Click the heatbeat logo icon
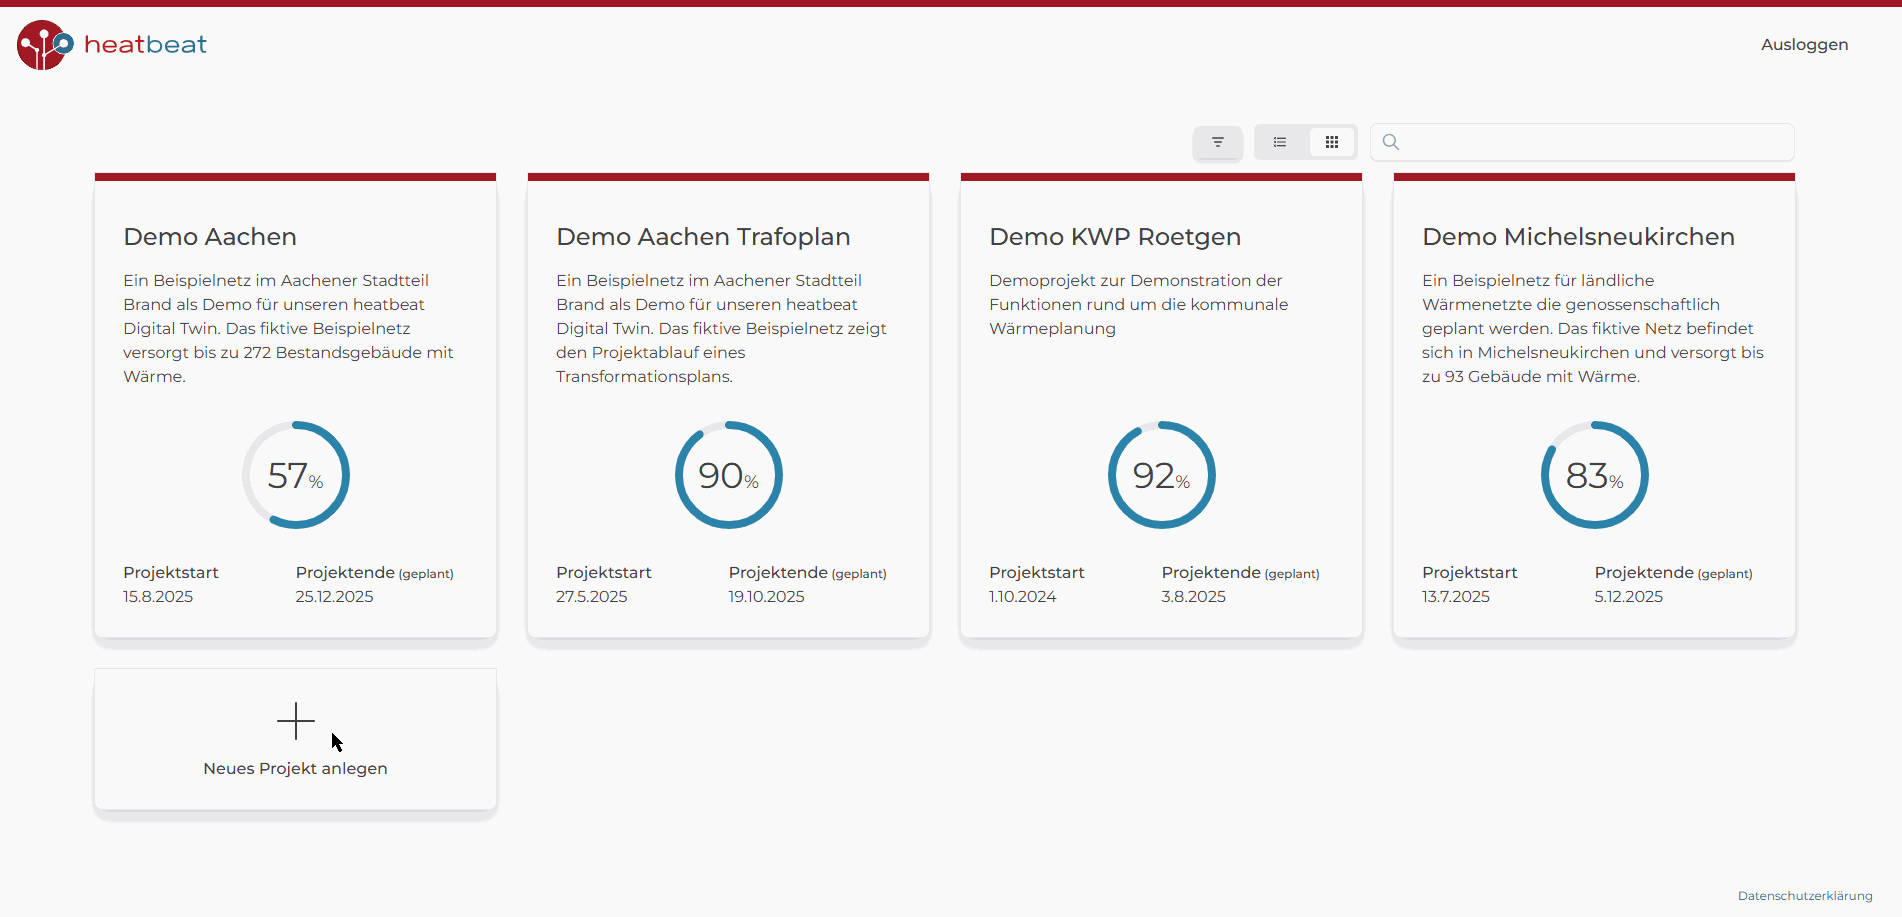1902x917 pixels. point(44,45)
